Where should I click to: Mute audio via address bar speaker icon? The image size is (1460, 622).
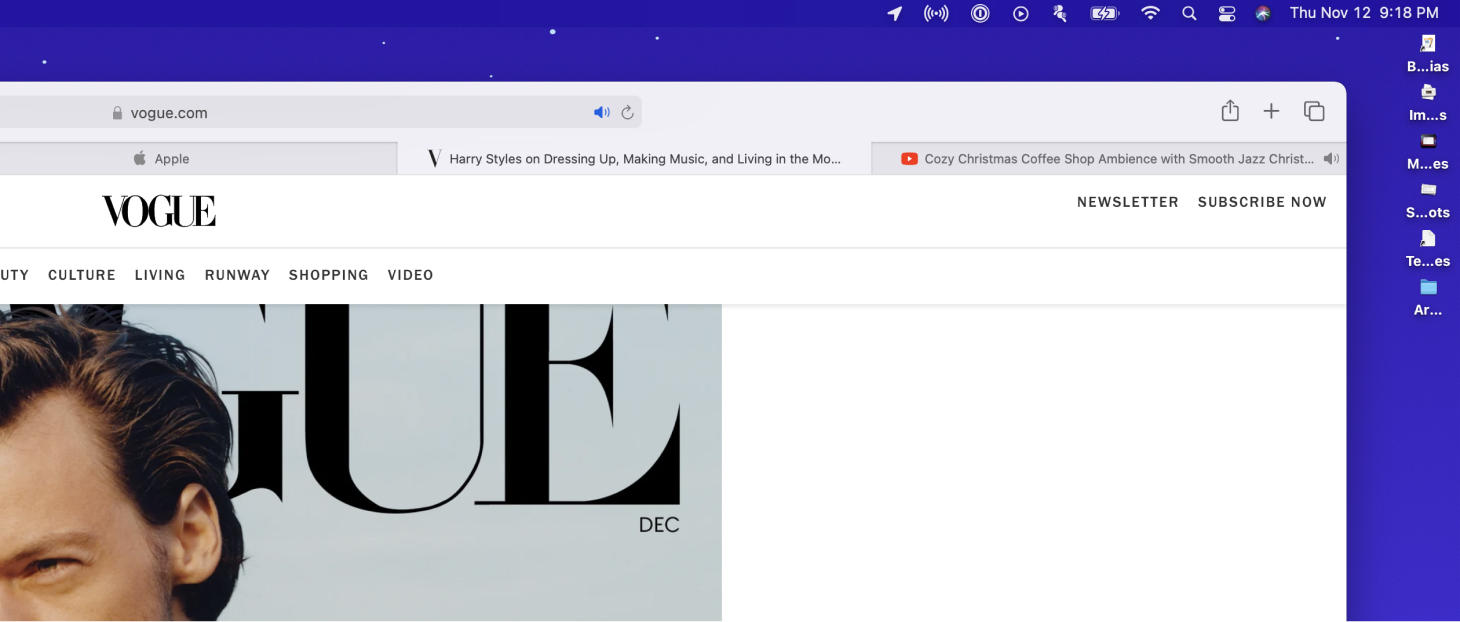pyautogui.click(x=601, y=112)
